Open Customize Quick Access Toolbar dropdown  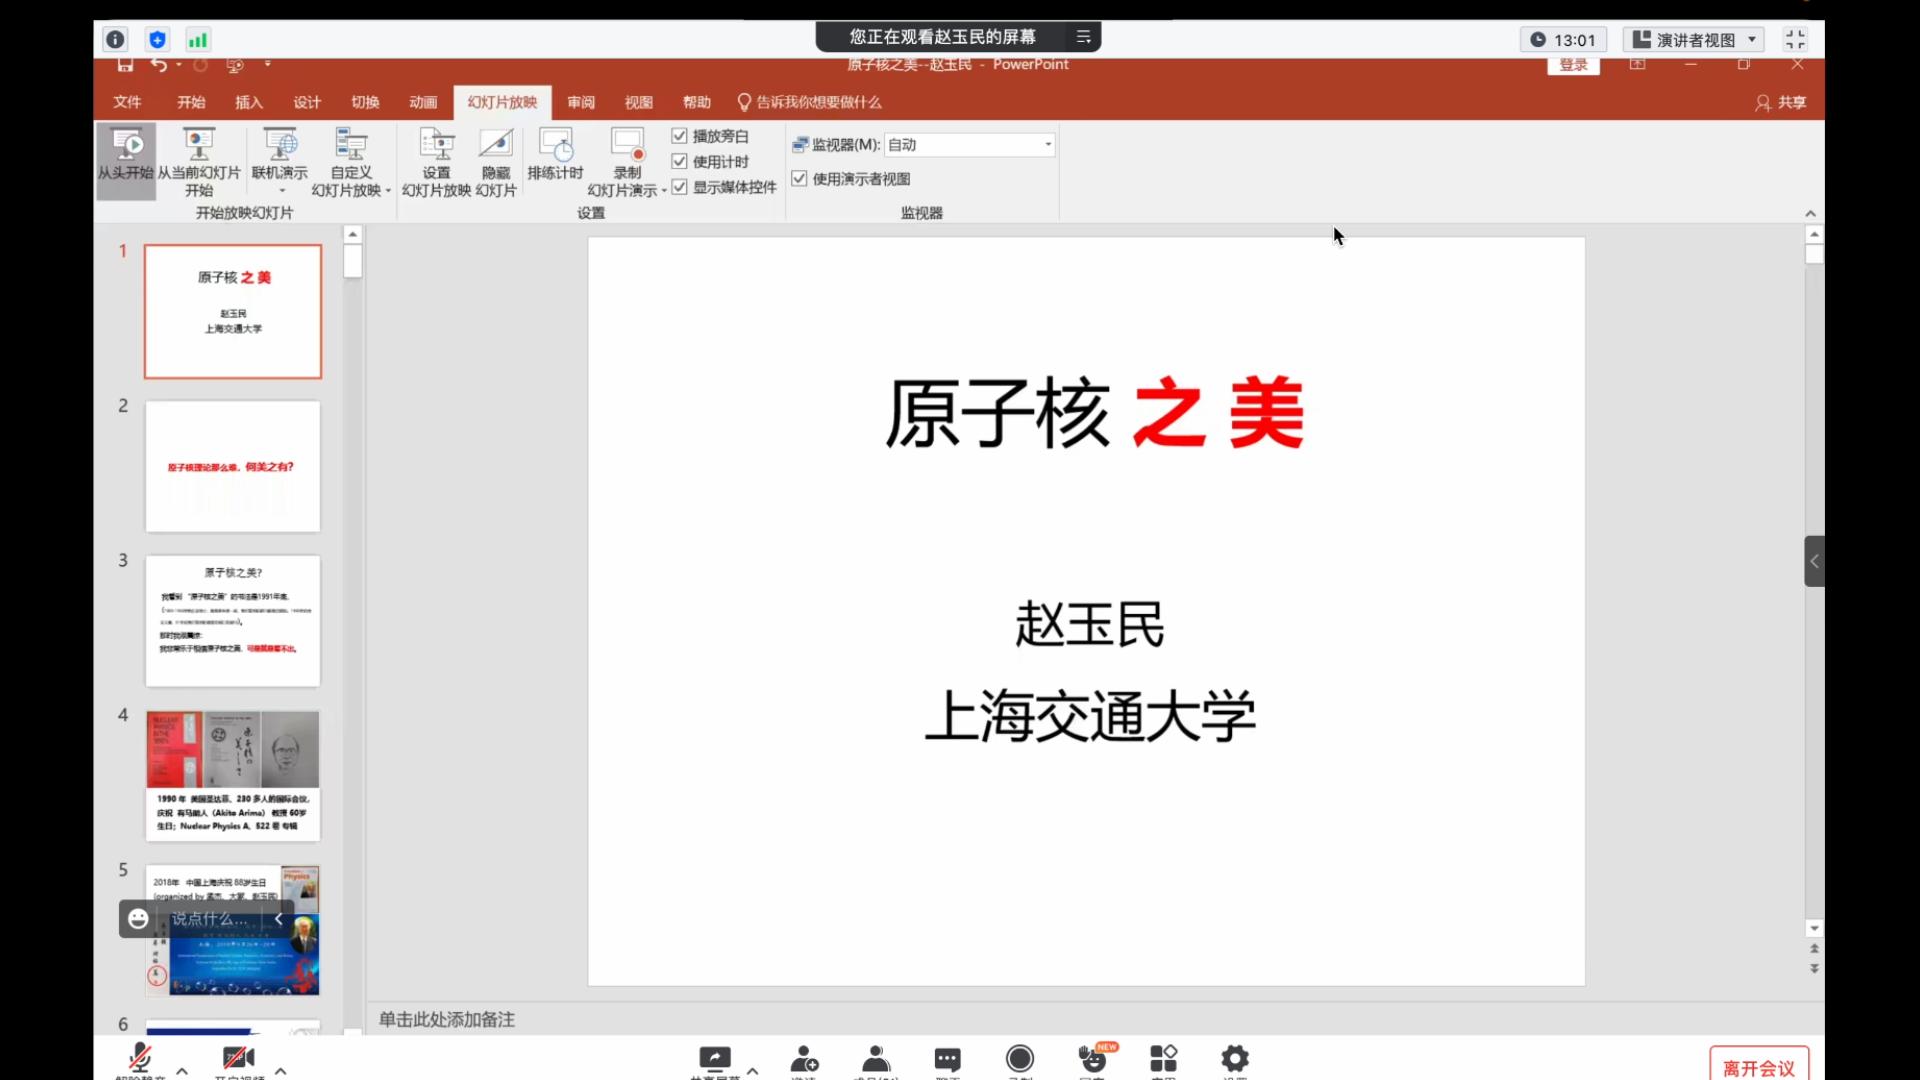[x=268, y=64]
